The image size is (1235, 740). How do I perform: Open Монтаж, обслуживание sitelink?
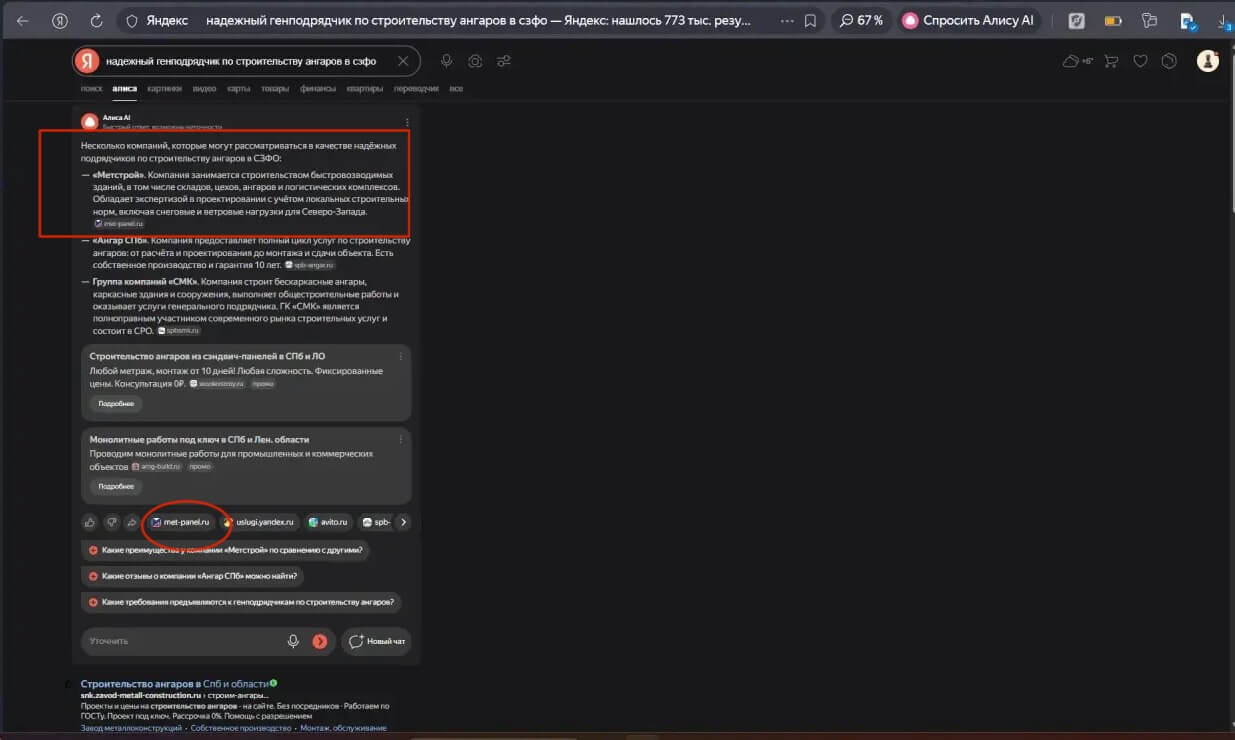[x=343, y=728]
